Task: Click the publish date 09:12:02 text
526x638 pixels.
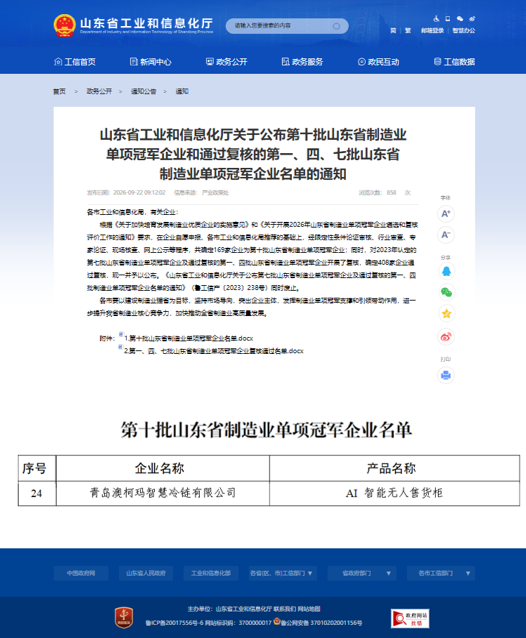Action: [139, 192]
